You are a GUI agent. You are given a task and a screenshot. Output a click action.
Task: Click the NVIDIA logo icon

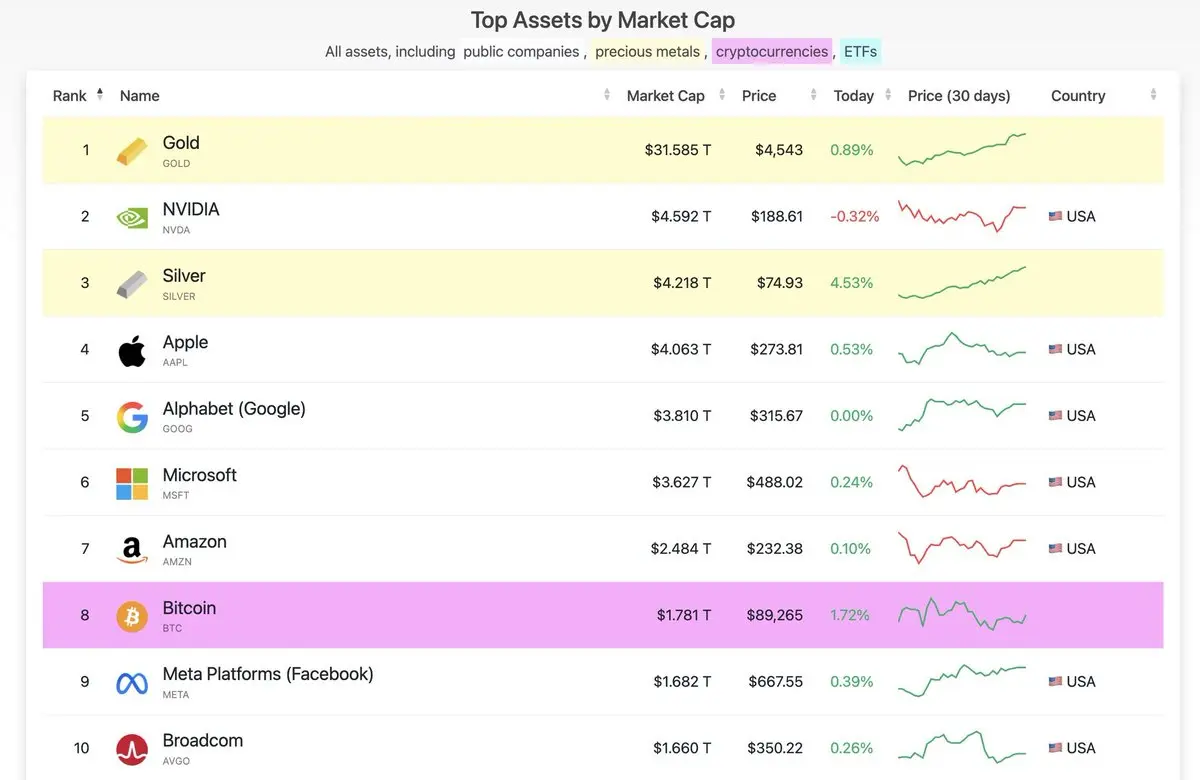pos(132,217)
